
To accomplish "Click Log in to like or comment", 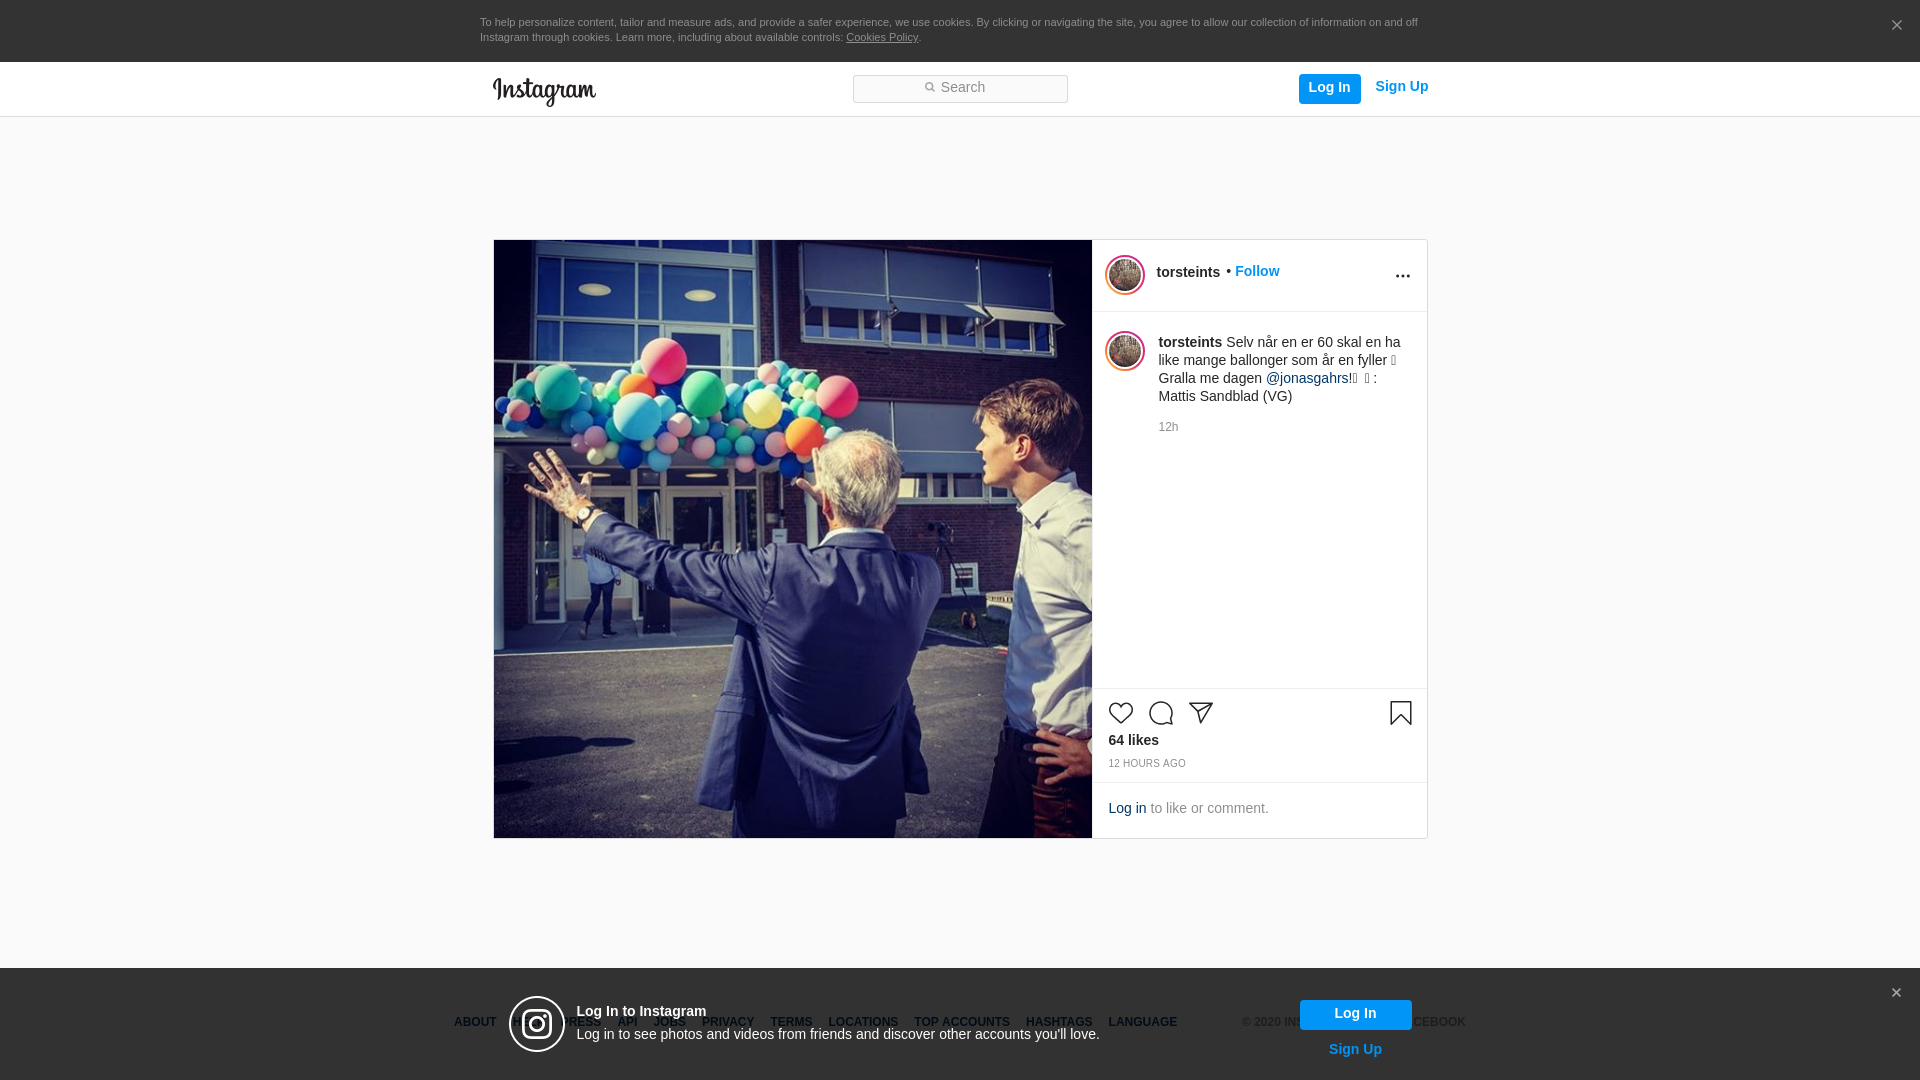I will point(1127,808).
